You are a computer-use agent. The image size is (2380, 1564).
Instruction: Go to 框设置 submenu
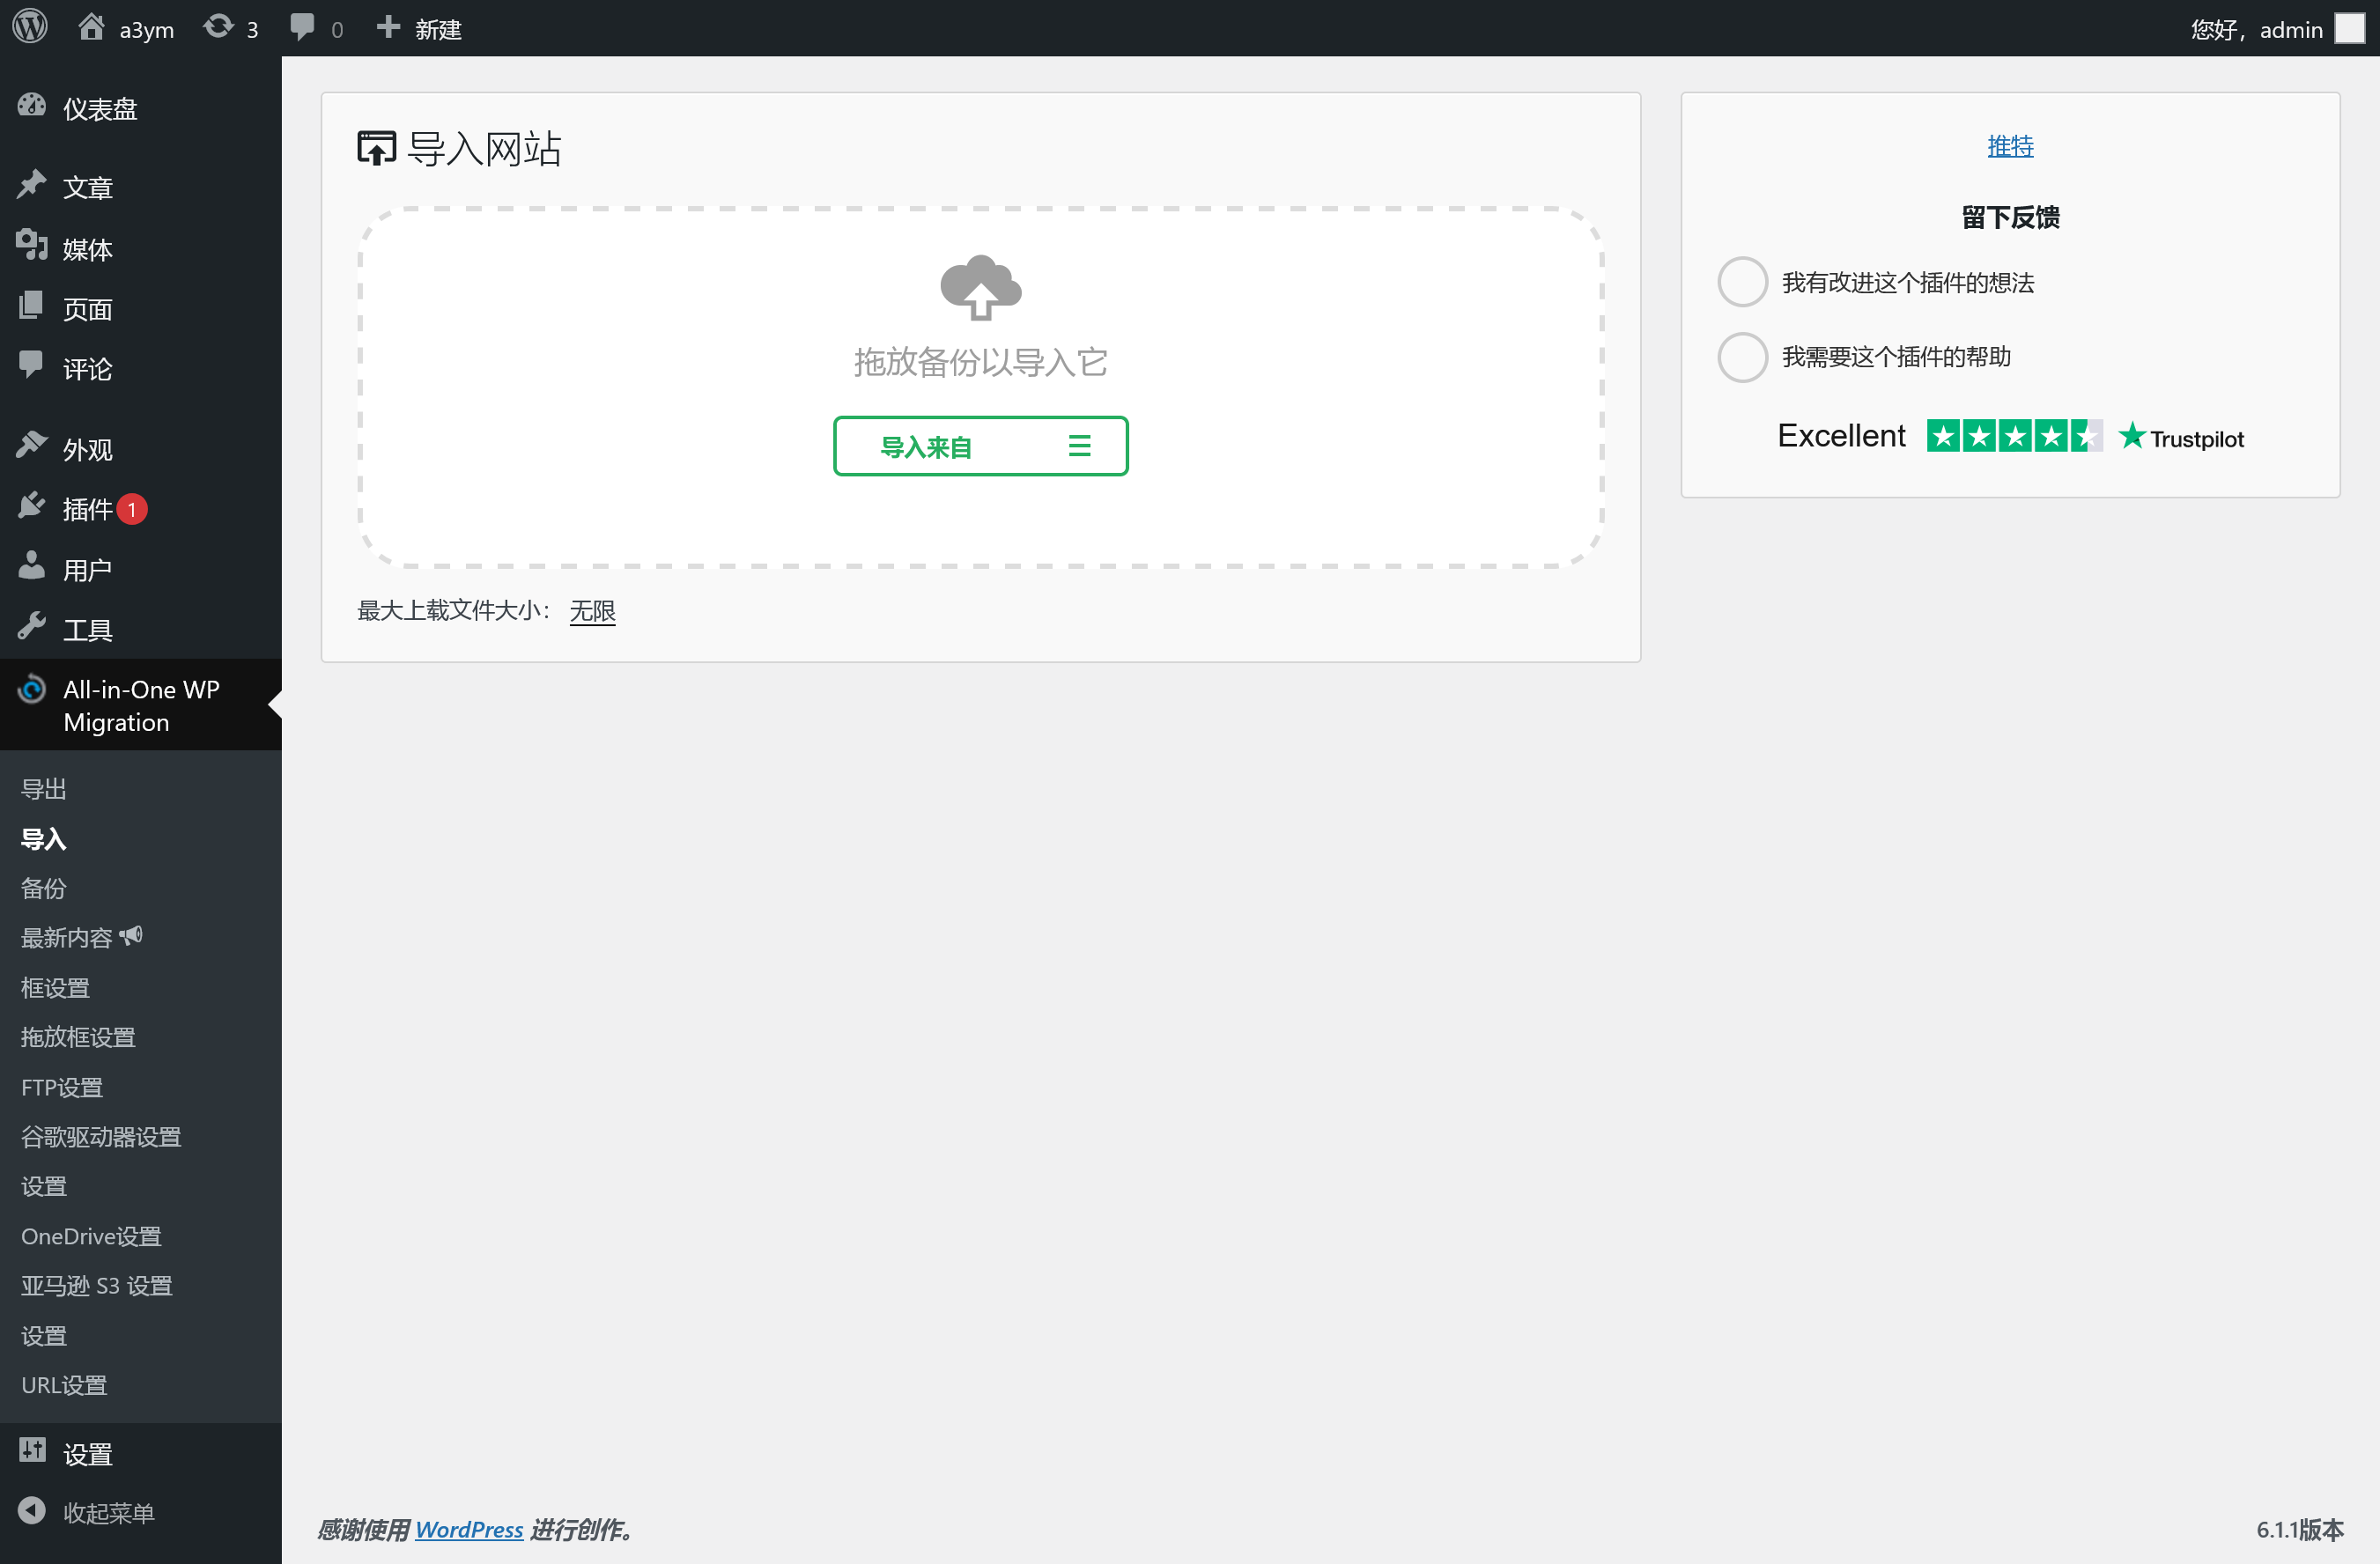tap(56, 988)
